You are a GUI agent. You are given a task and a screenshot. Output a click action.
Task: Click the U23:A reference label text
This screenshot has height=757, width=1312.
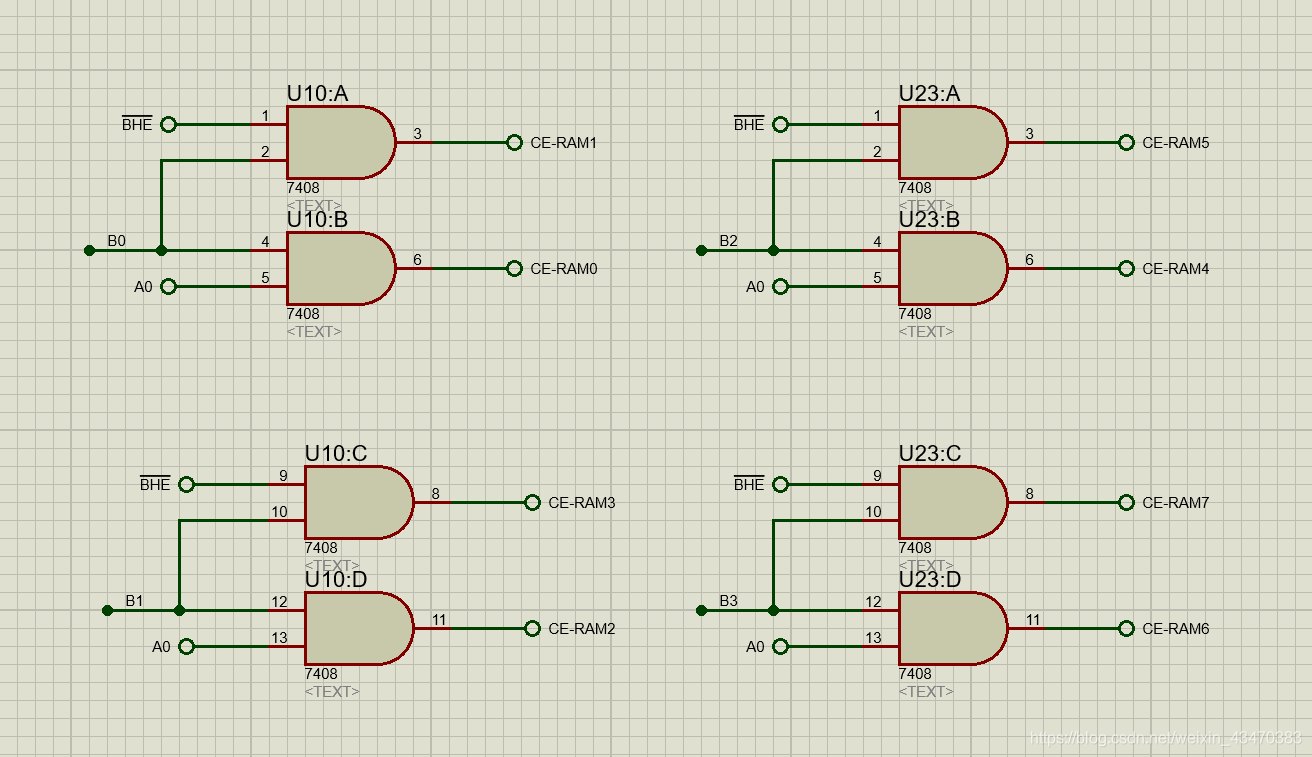pos(929,93)
